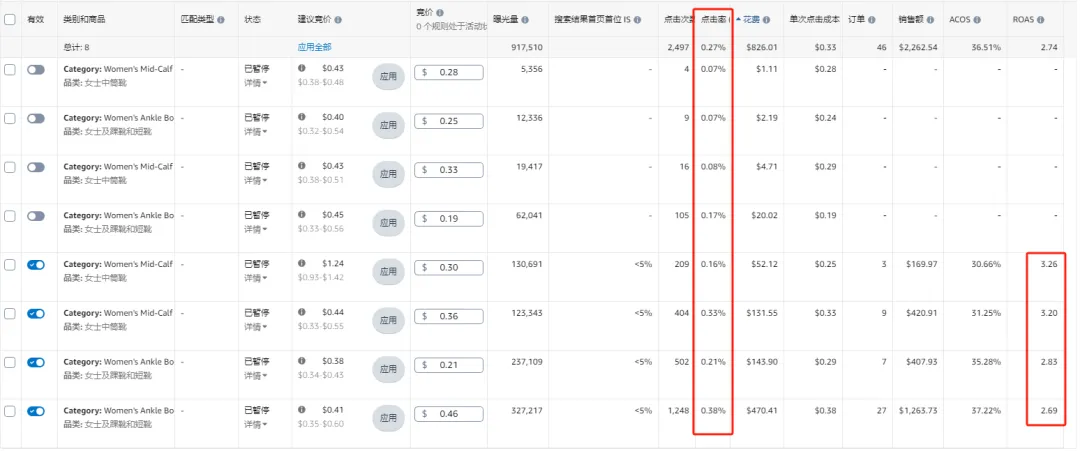Sort table by 类别和商品 column header
1080x451 pixels.
[84, 20]
